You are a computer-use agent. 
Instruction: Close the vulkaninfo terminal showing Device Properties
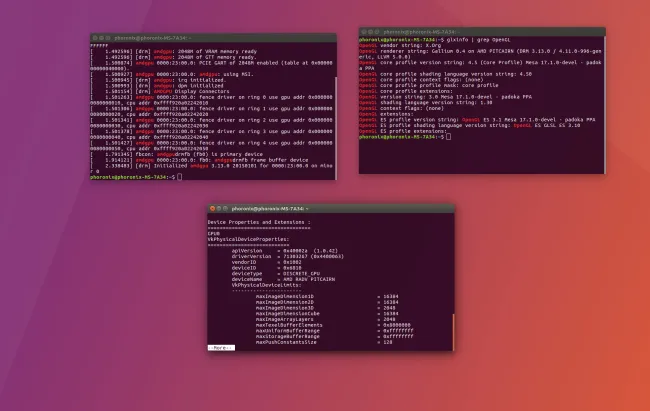tap(213, 208)
